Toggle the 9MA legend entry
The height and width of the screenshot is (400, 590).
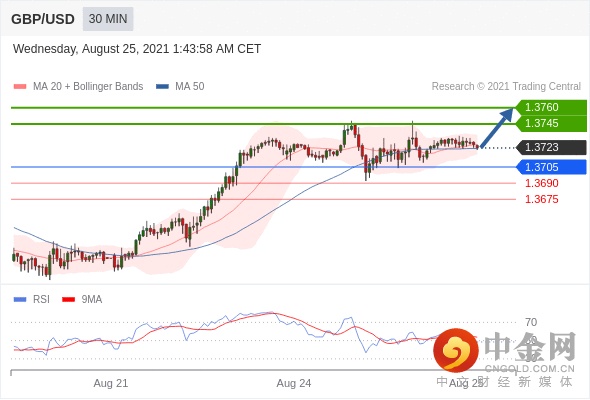[x=91, y=300]
